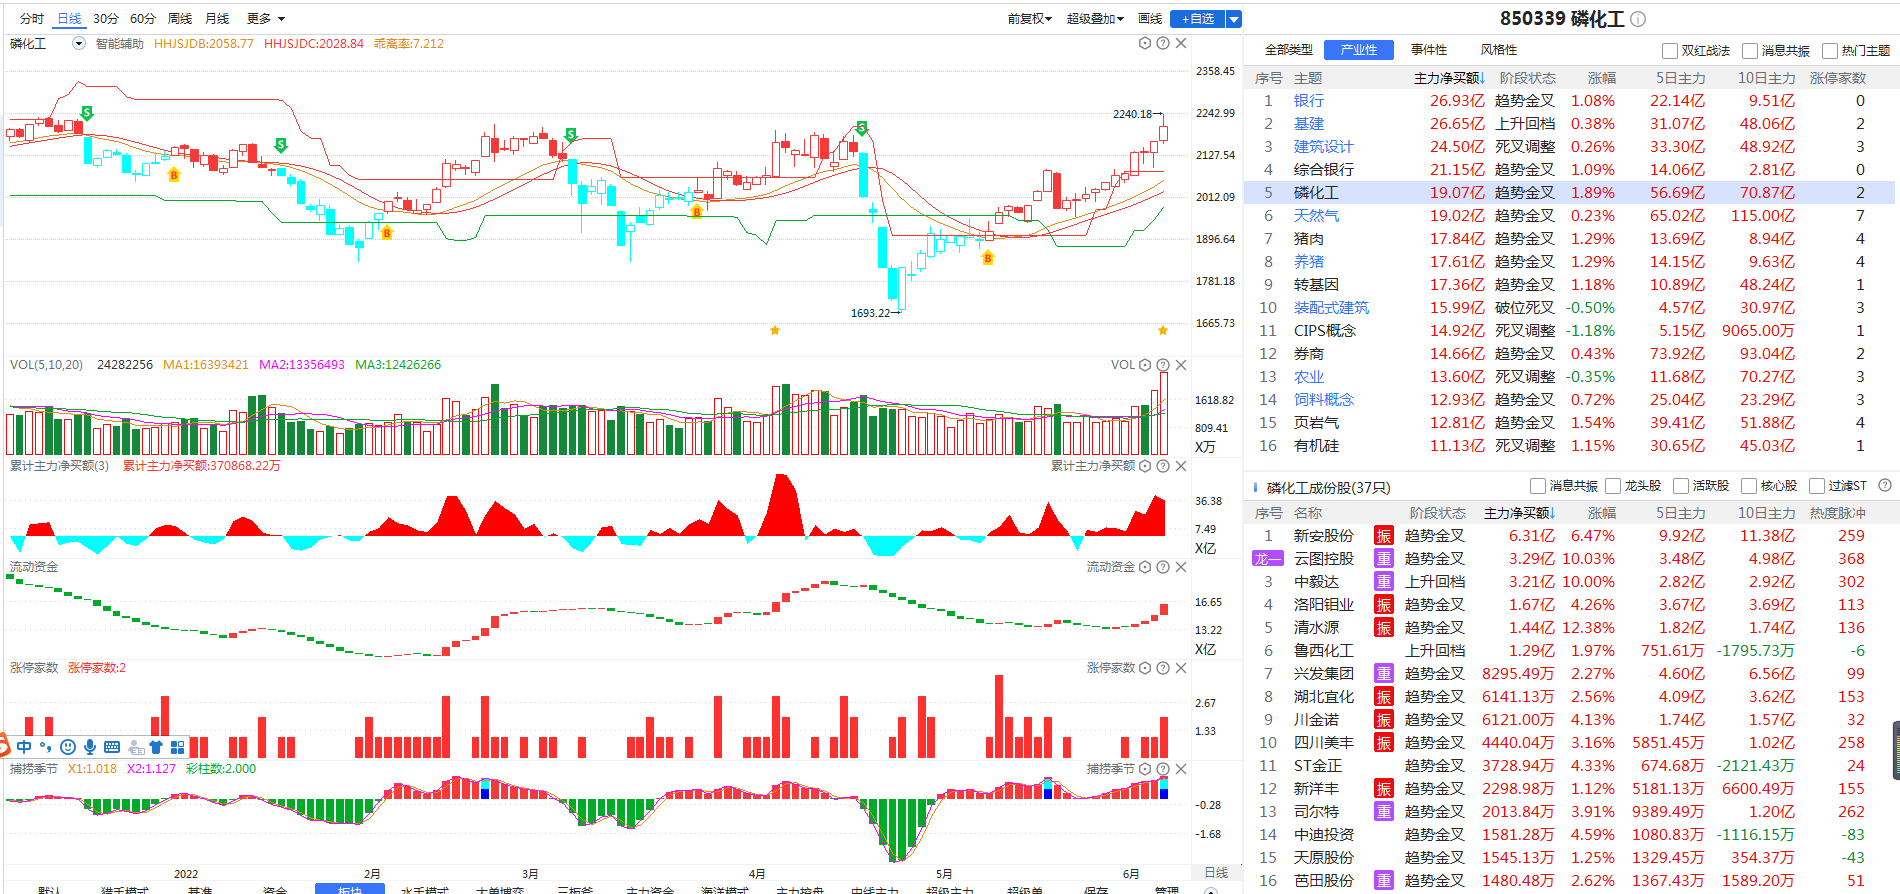Tick the 龙头股 checkbox
The height and width of the screenshot is (894, 1900).
coord(1613,486)
